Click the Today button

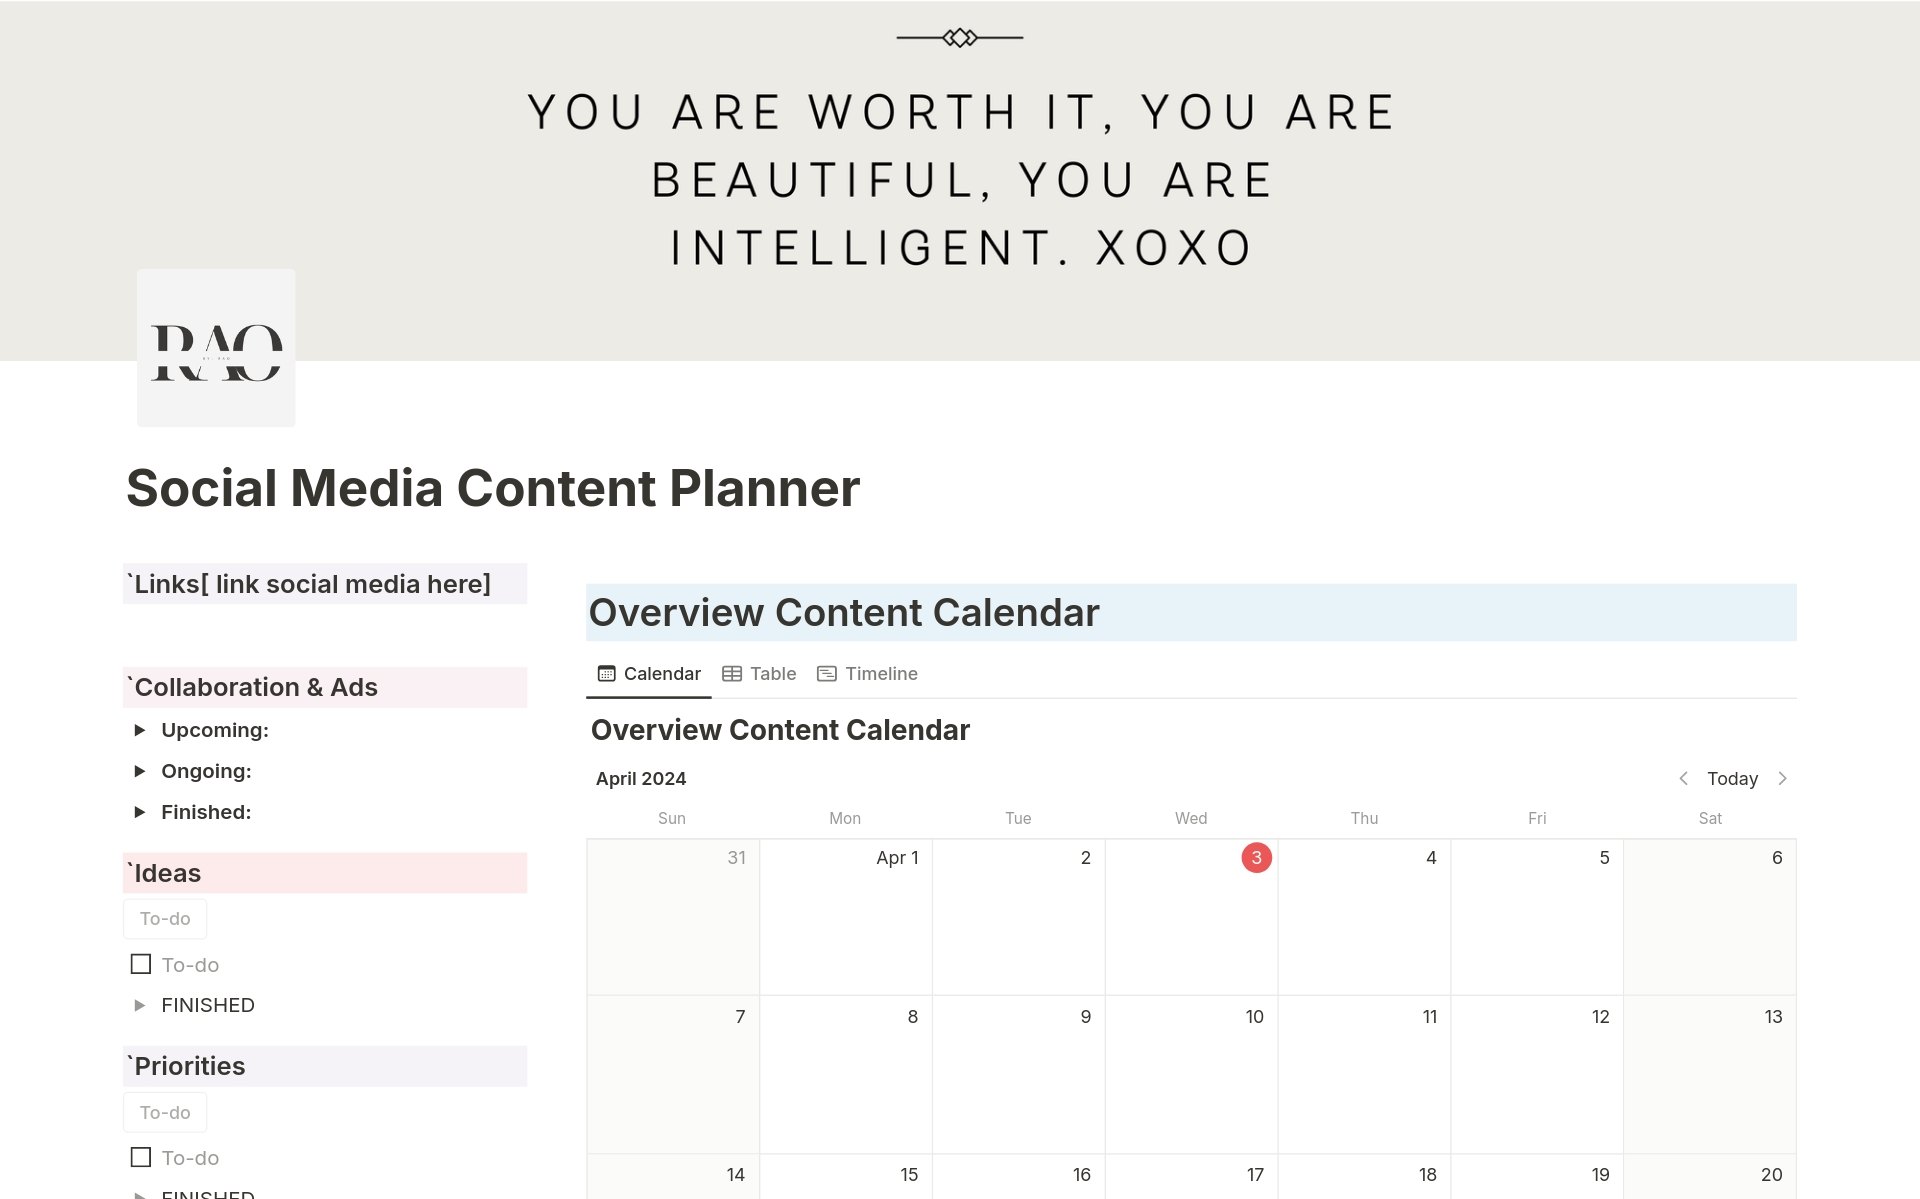click(x=1732, y=778)
